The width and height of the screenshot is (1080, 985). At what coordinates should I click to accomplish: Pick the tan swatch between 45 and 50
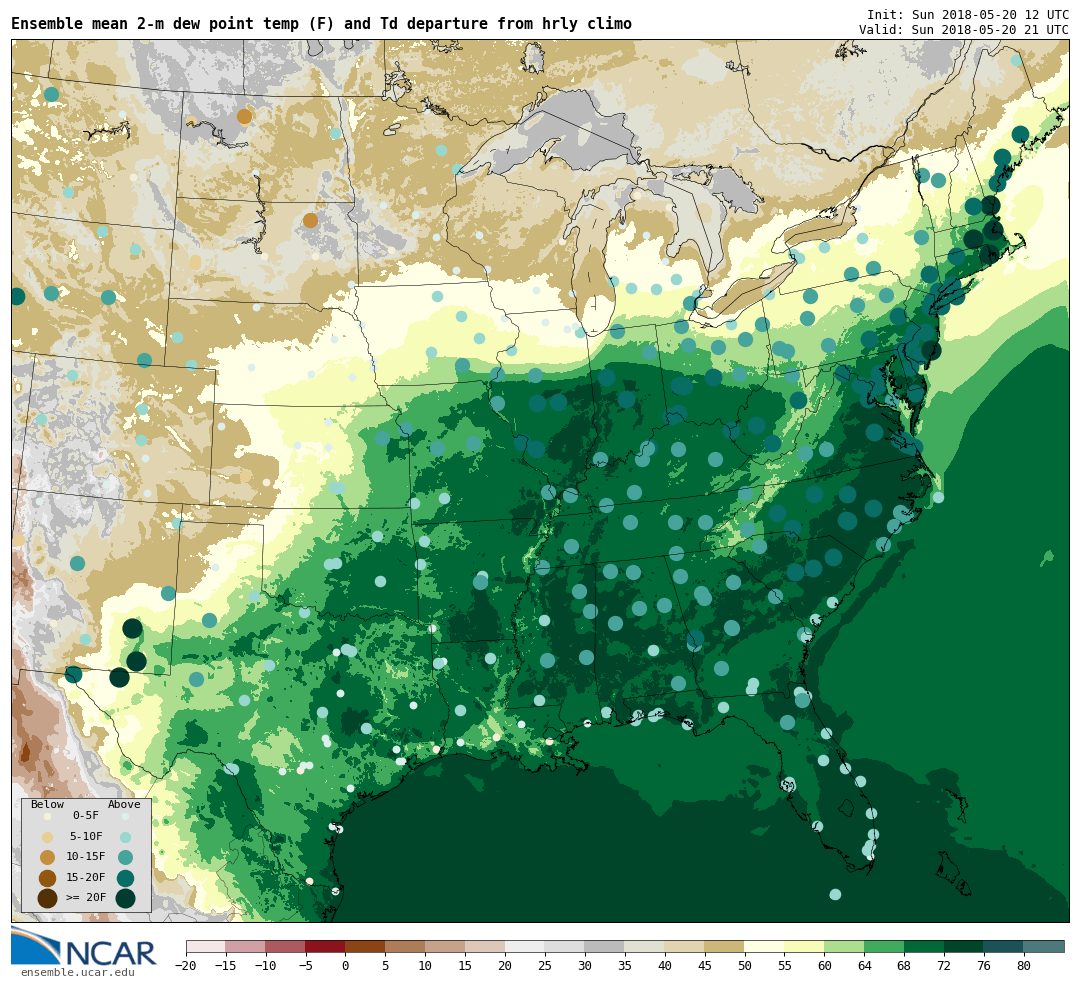725,946
